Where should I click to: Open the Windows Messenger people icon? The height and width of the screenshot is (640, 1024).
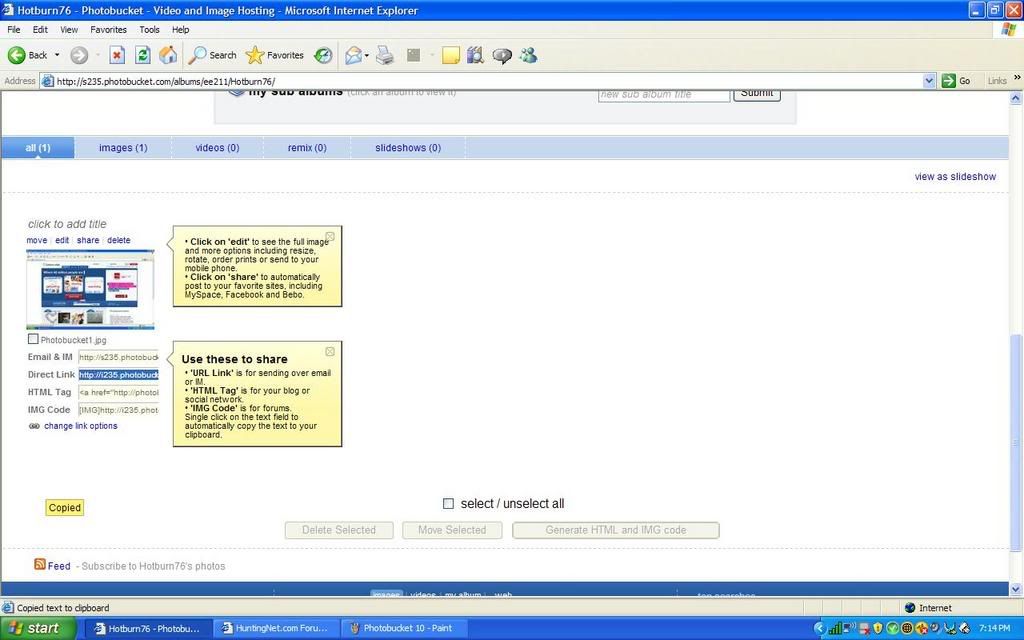528,56
